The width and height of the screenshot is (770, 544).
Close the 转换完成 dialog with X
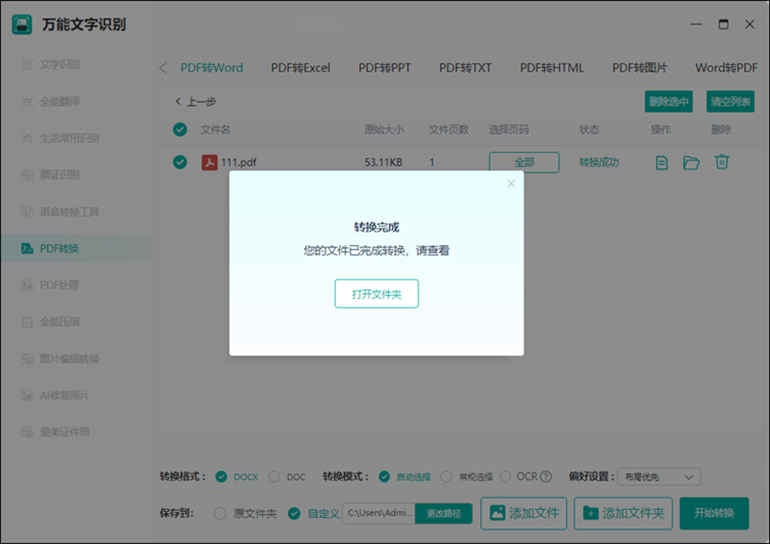pyautogui.click(x=511, y=184)
